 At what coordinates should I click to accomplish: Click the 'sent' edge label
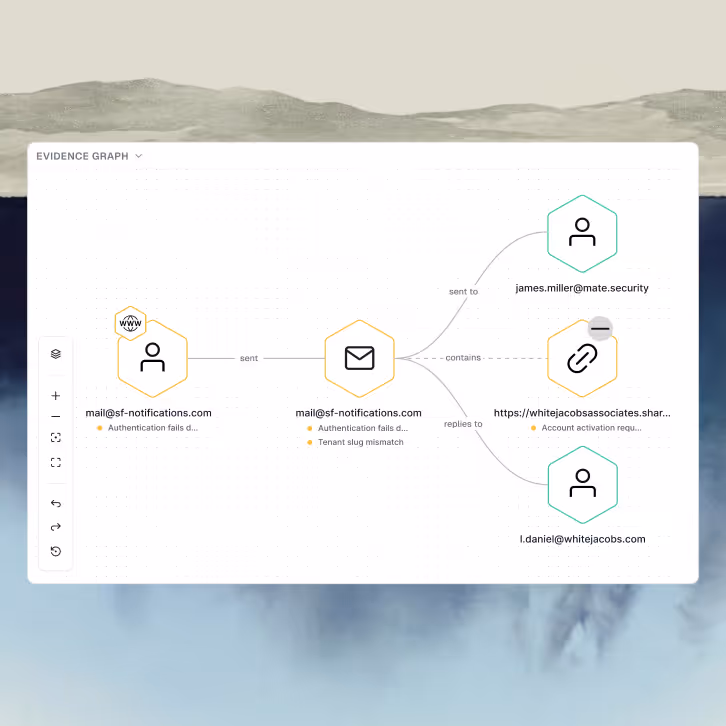(x=249, y=358)
